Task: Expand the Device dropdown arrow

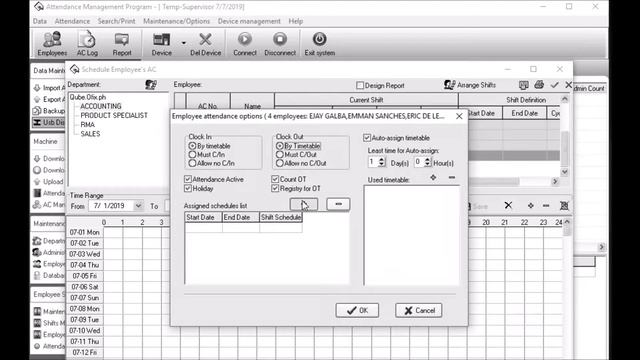Action: 184,43
